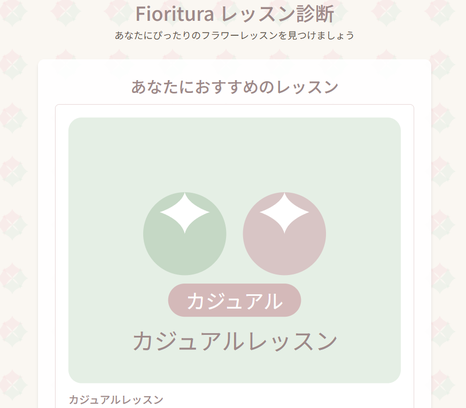
Task: Select the green circle flower icon
Action: tap(185, 234)
